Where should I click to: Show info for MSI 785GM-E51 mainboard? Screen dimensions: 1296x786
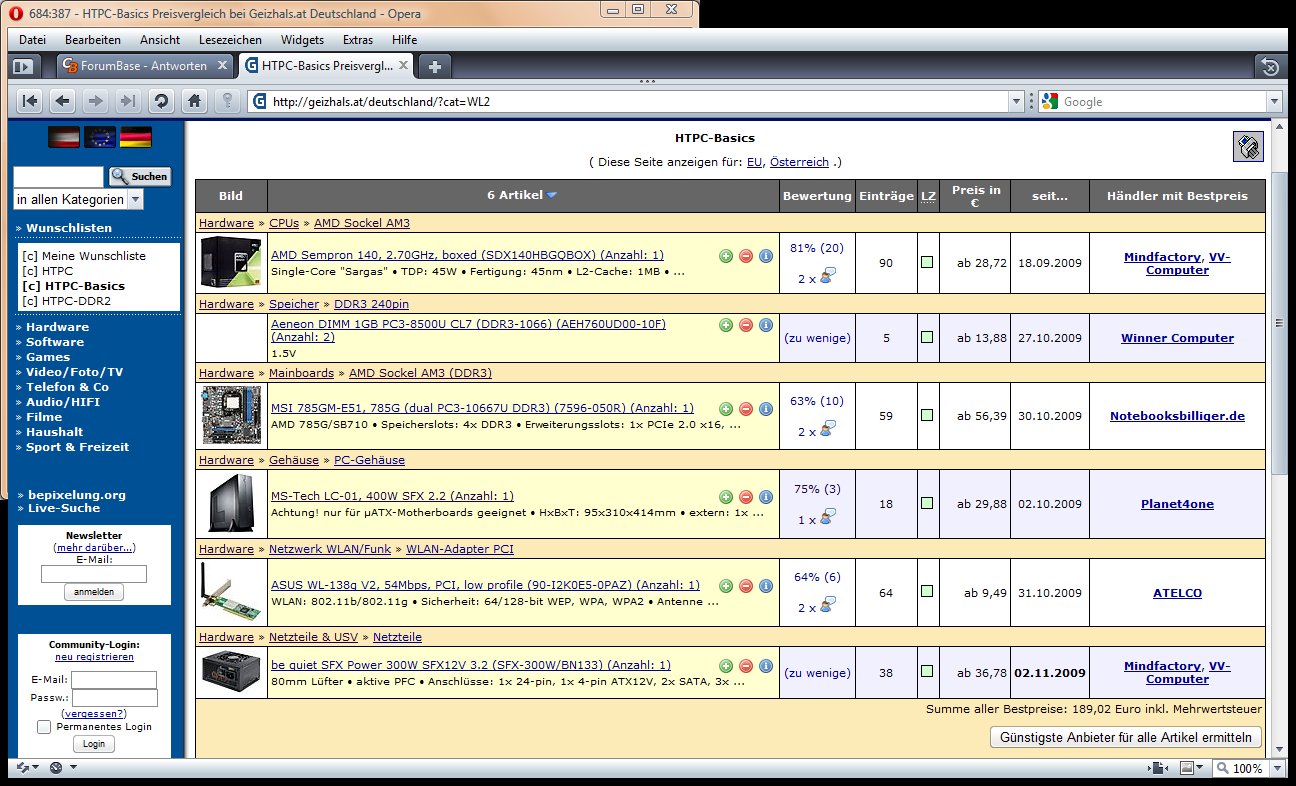click(766, 409)
